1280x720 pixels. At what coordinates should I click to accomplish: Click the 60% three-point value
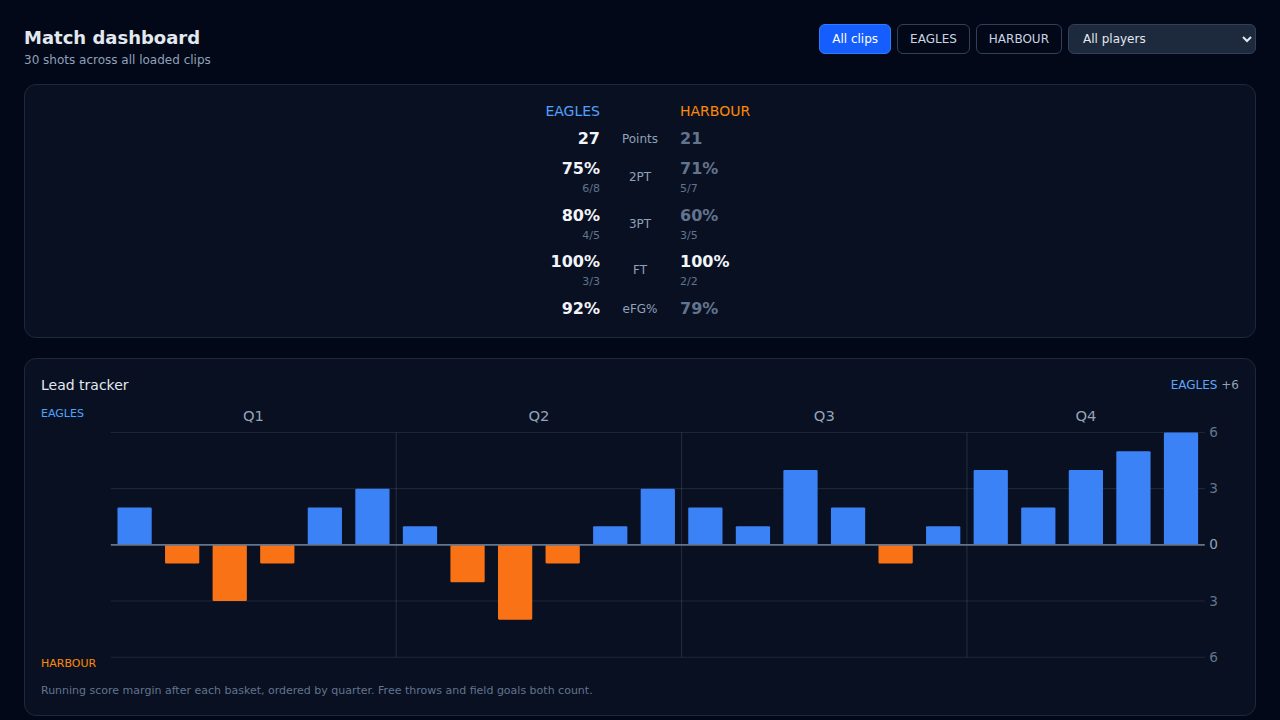[x=699, y=215]
